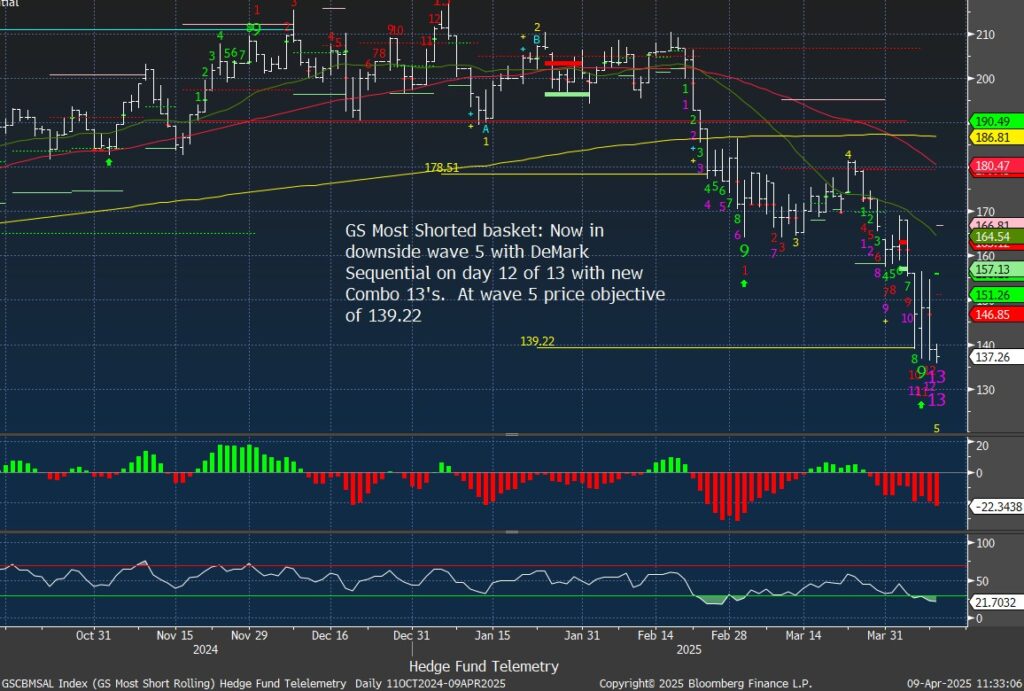Click the oscillator value label 21.7032
The height and width of the screenshot is (691, 1024).
pyautogui.click(x=995, y=602)
